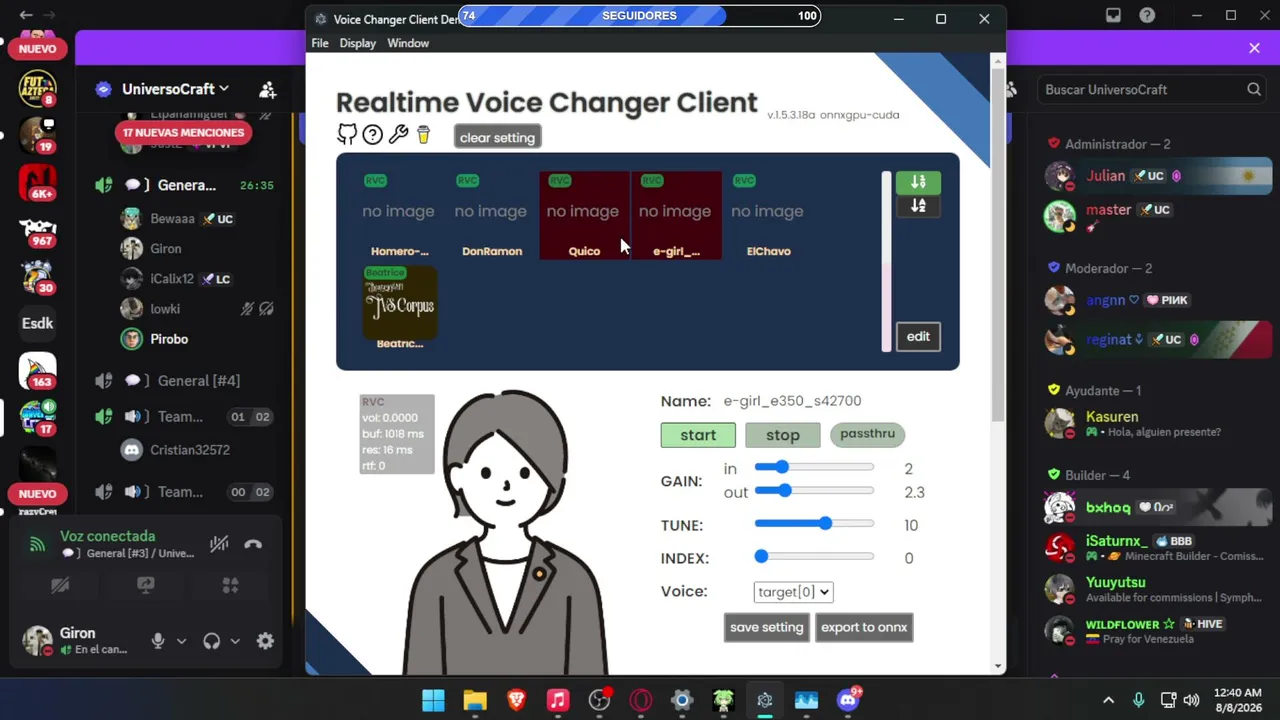The image size is (1280, 720).
Task: Adjust the TUNE slider
Action: coord(814,524)
